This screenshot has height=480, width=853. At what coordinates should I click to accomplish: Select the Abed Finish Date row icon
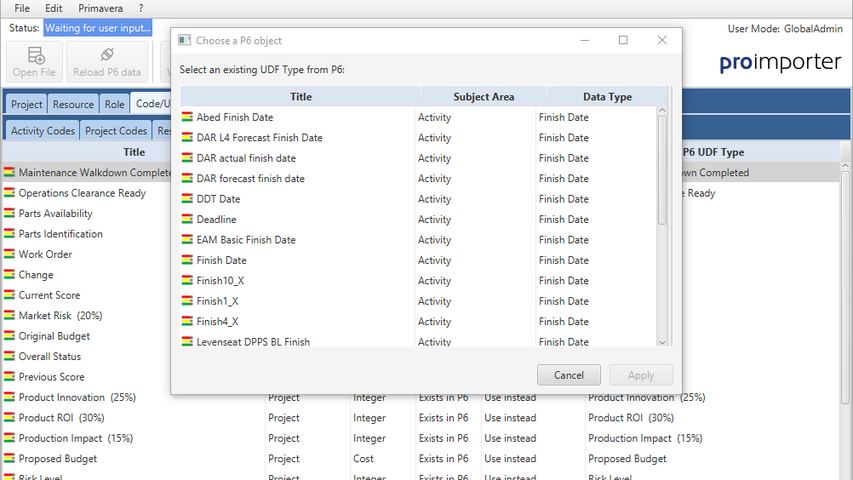click(187, 118)
